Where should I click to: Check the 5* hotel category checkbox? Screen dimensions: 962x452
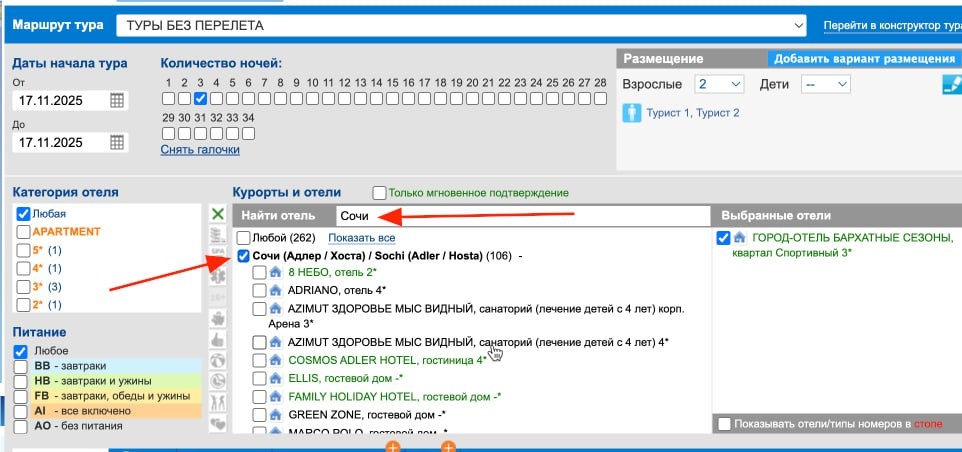[x=23, y=250]
